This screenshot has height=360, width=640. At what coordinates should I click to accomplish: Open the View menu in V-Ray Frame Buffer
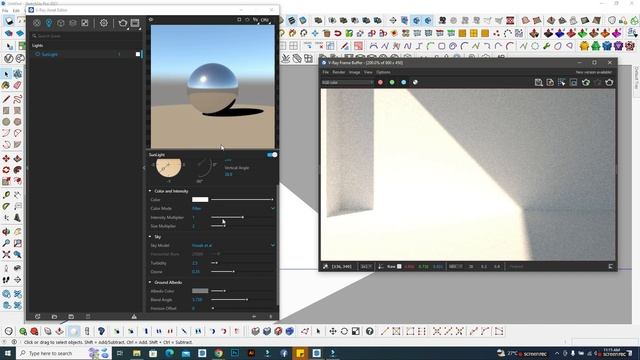368,72
